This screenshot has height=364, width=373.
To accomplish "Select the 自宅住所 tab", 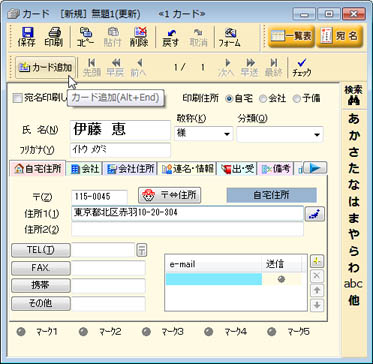I will click(38, 169).
